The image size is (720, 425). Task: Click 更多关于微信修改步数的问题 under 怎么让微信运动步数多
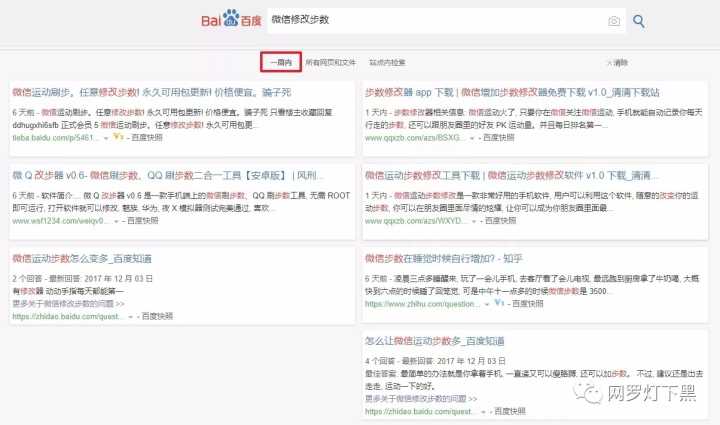tap(421, 398)
